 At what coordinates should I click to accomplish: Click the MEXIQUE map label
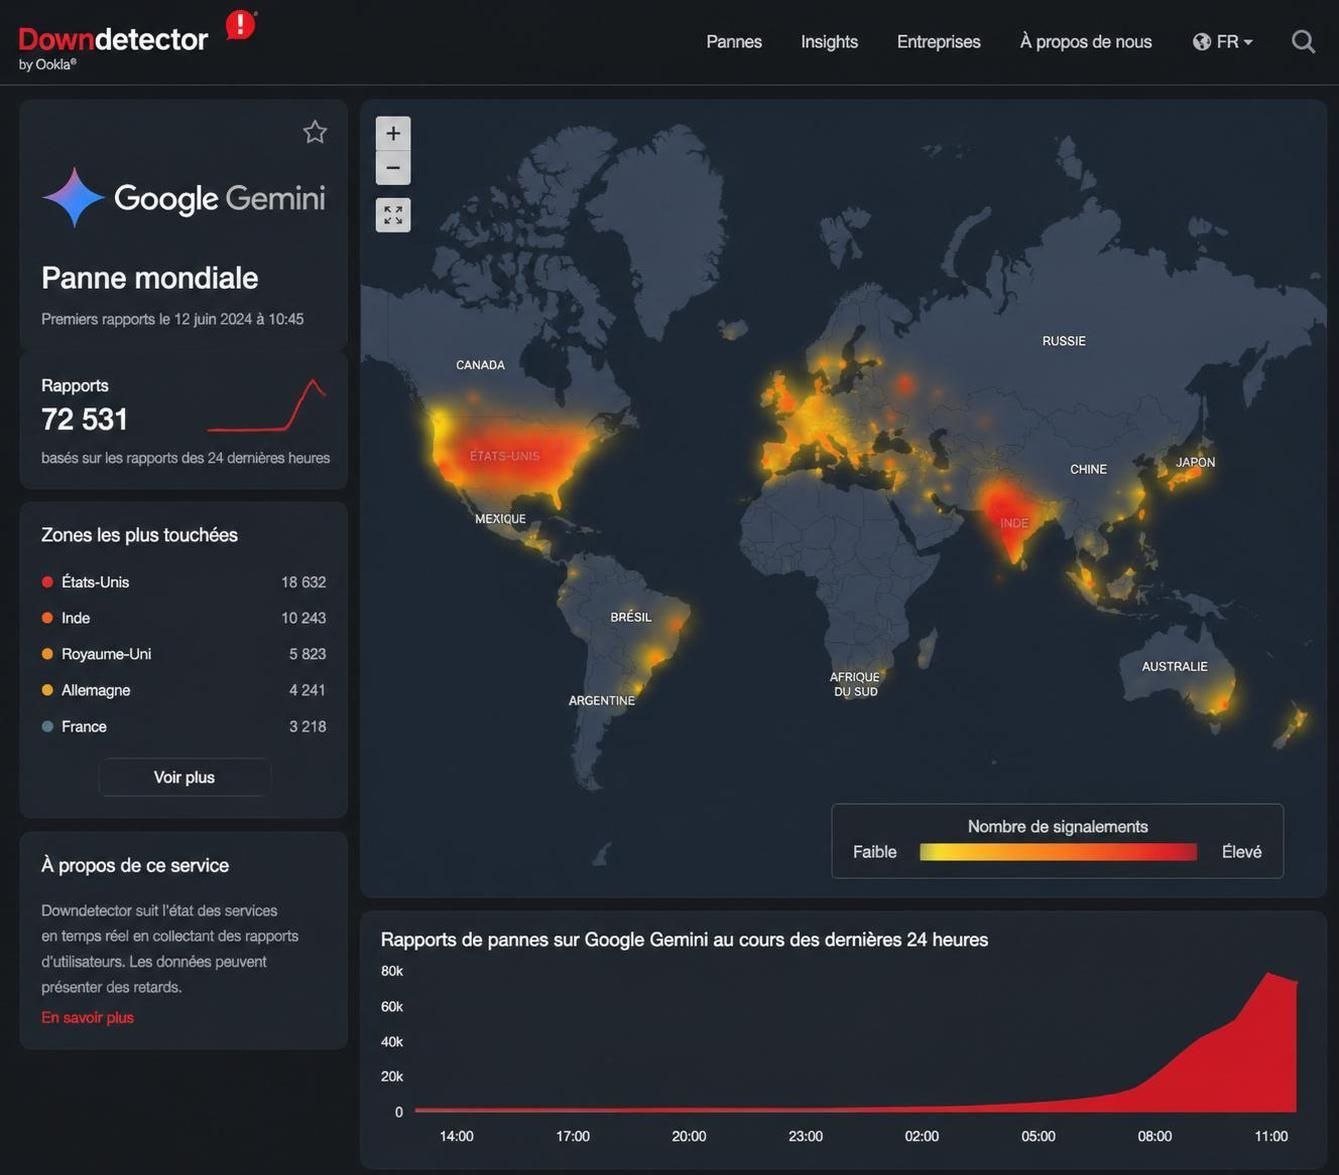click(x=500, y=519)
